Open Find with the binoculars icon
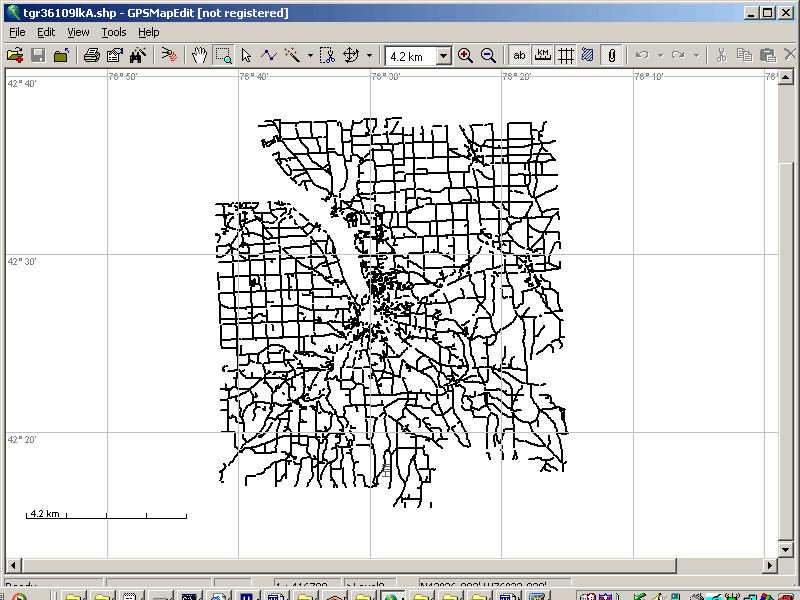Screen dimensions: 800x600 click(x=138, y=55)
